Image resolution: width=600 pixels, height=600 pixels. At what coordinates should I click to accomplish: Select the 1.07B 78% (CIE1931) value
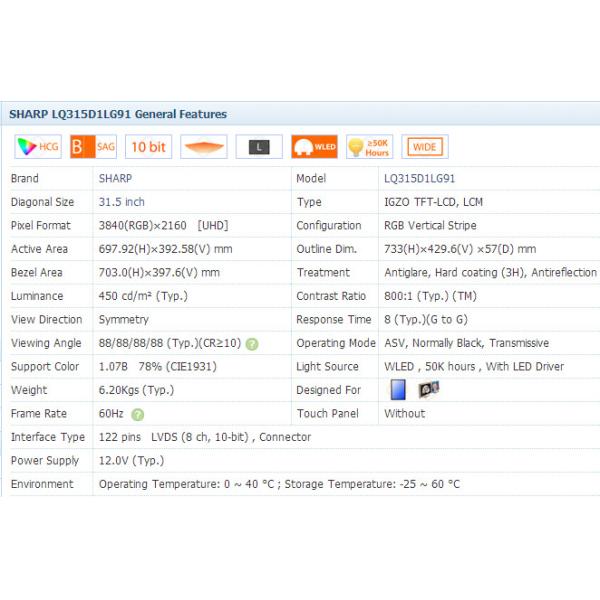point(158,367)
